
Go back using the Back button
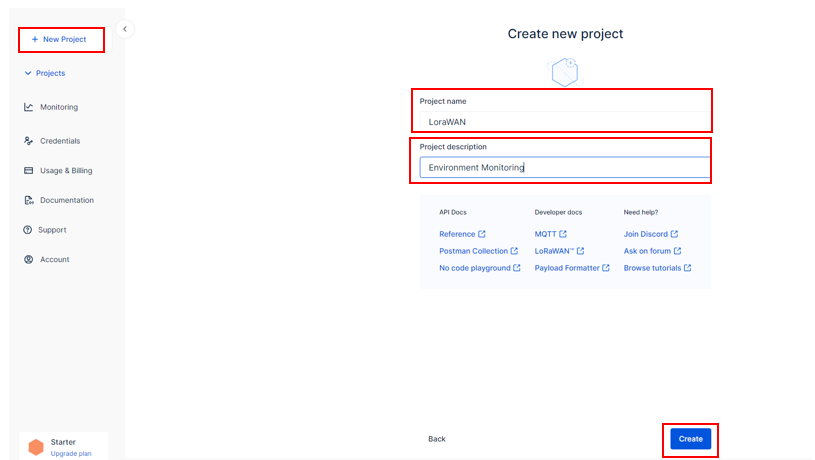(436, 439)
